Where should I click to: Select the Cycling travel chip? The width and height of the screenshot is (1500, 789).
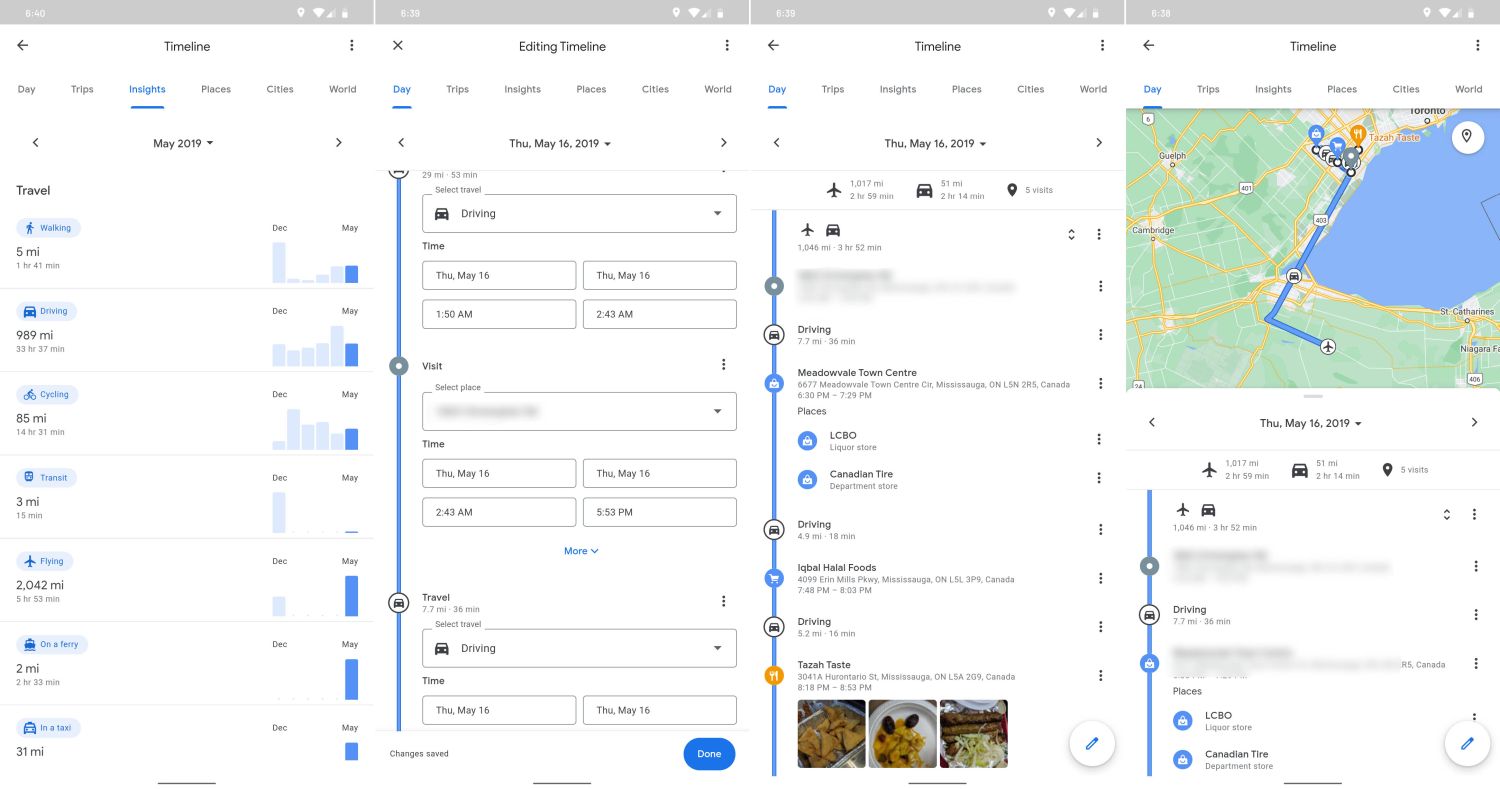47,394
